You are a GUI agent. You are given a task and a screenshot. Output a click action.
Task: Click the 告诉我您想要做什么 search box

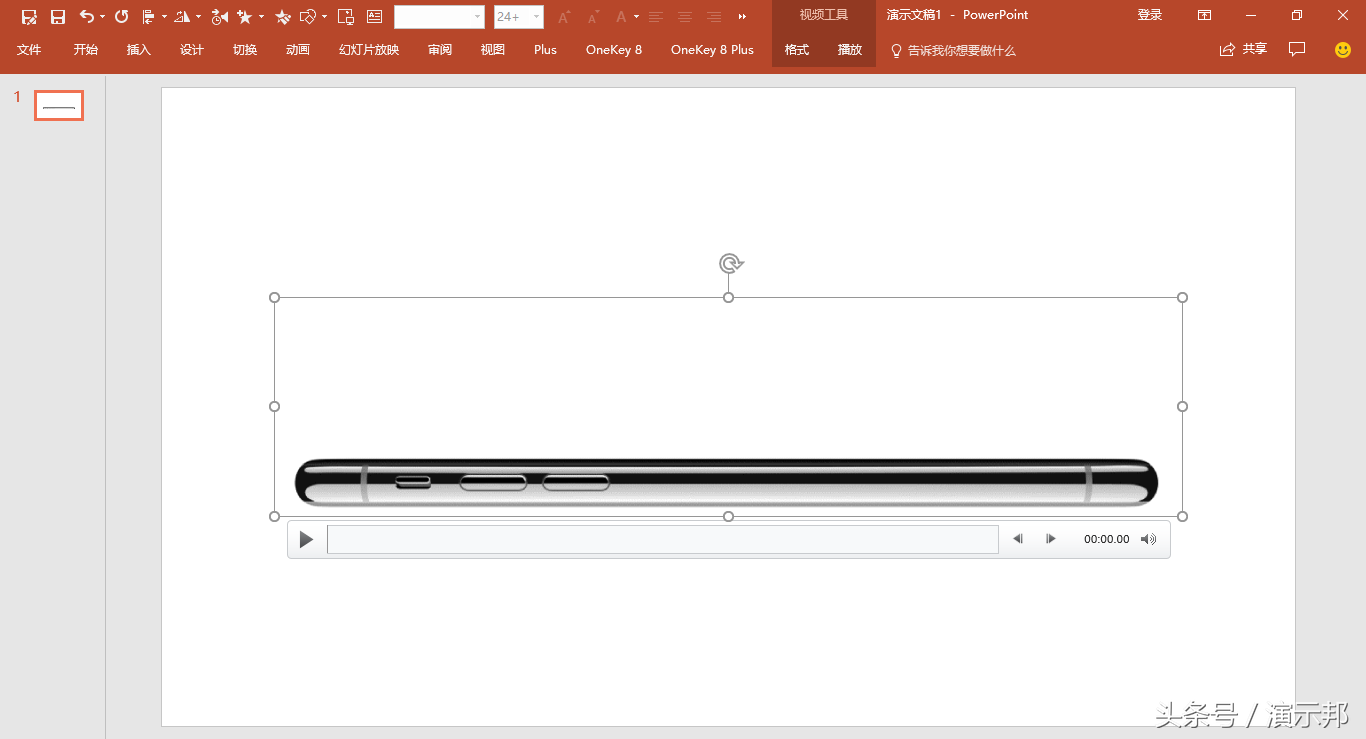coord(953,50)
